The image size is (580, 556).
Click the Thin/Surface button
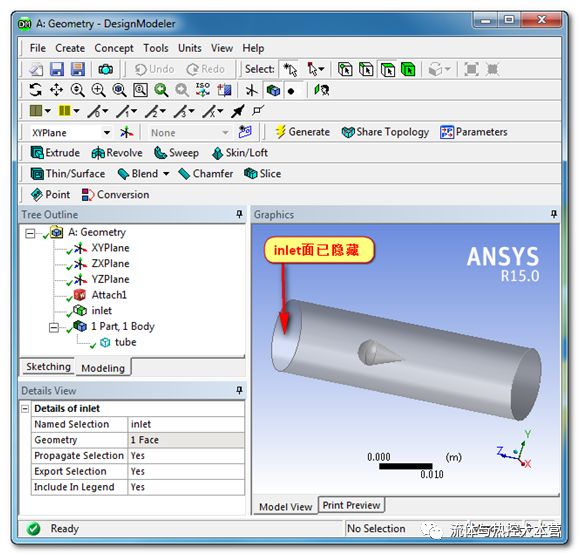(x=68, y=173)
